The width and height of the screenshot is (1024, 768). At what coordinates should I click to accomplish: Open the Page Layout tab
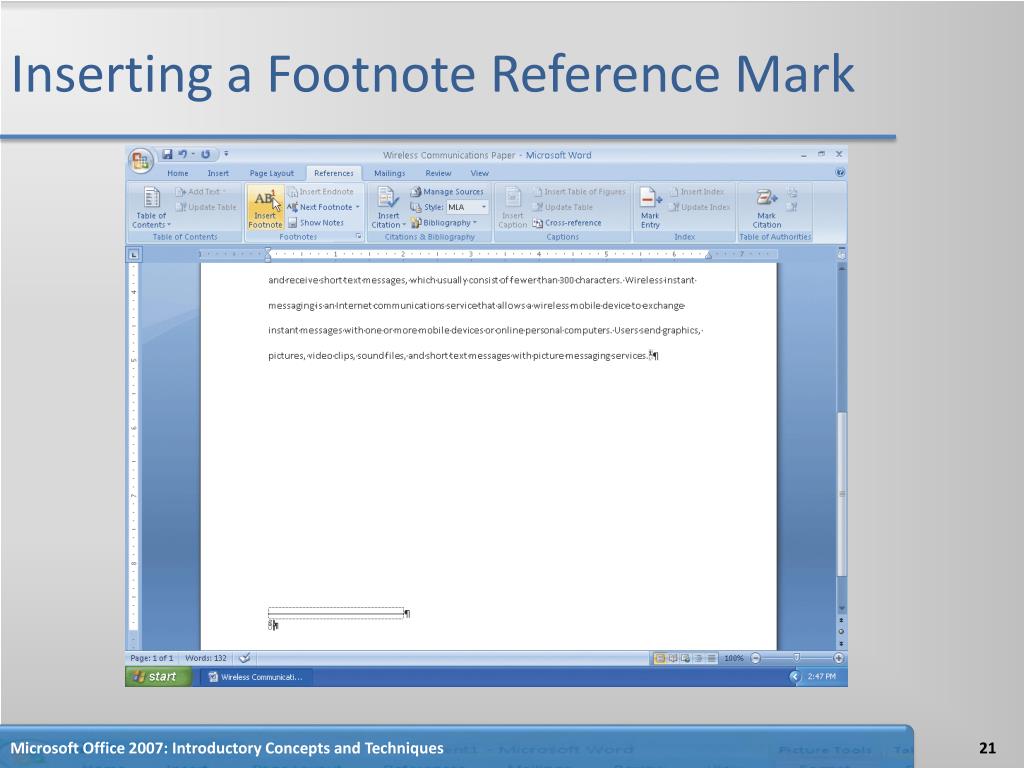tap(272, 173)
